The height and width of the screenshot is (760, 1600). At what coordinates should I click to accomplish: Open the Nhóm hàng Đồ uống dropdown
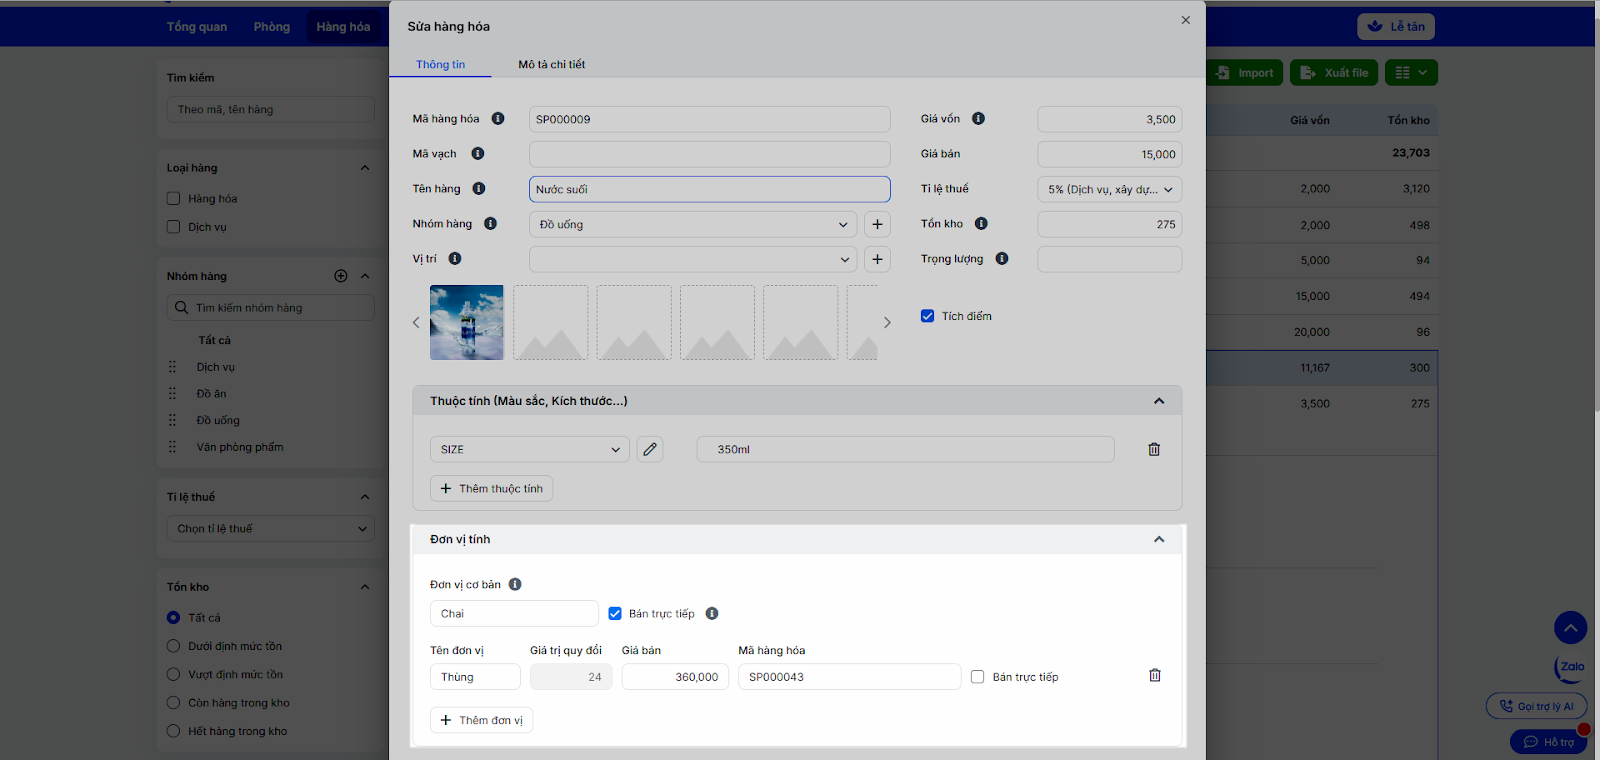tap(694, 225)
